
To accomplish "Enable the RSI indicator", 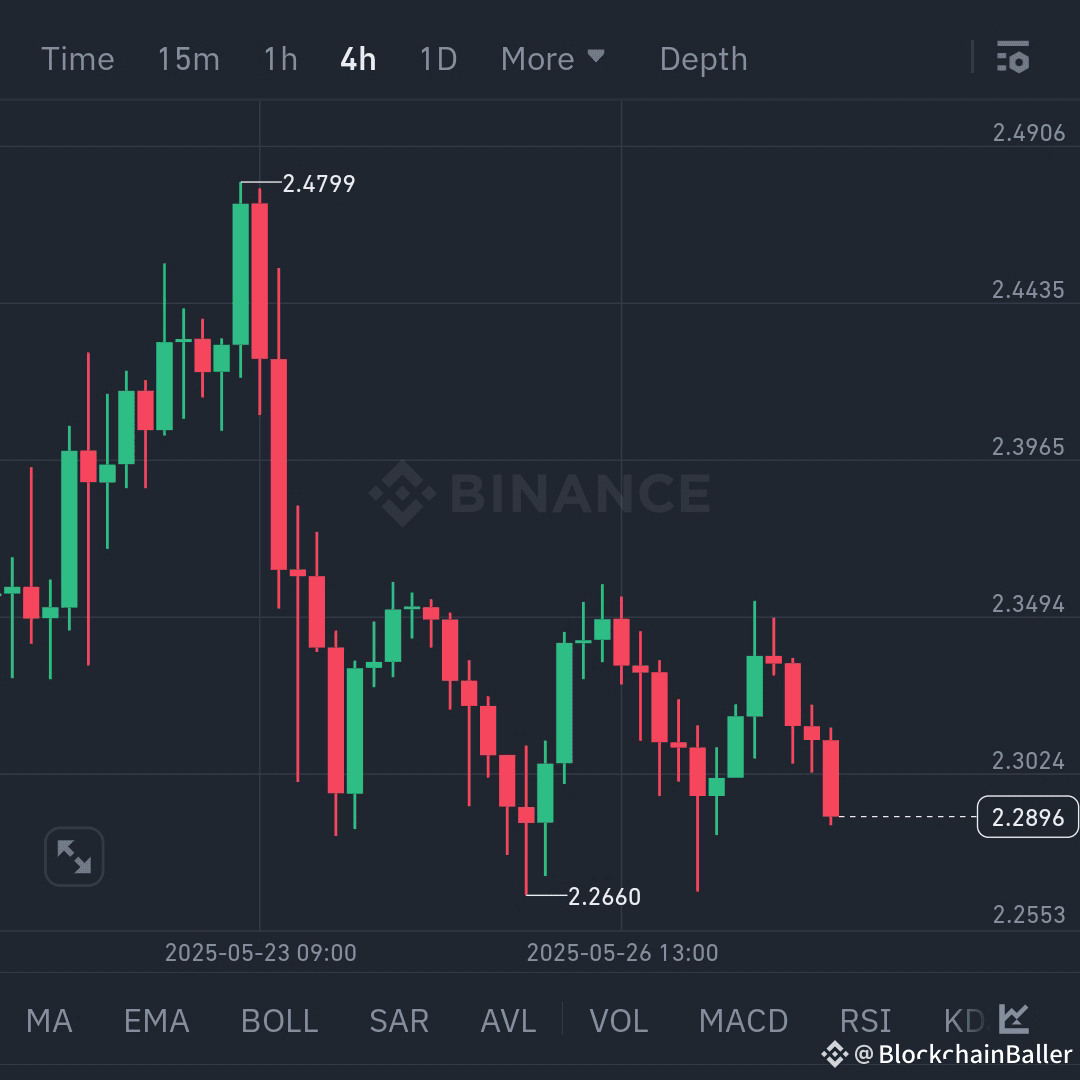I will pos(865,1020).
